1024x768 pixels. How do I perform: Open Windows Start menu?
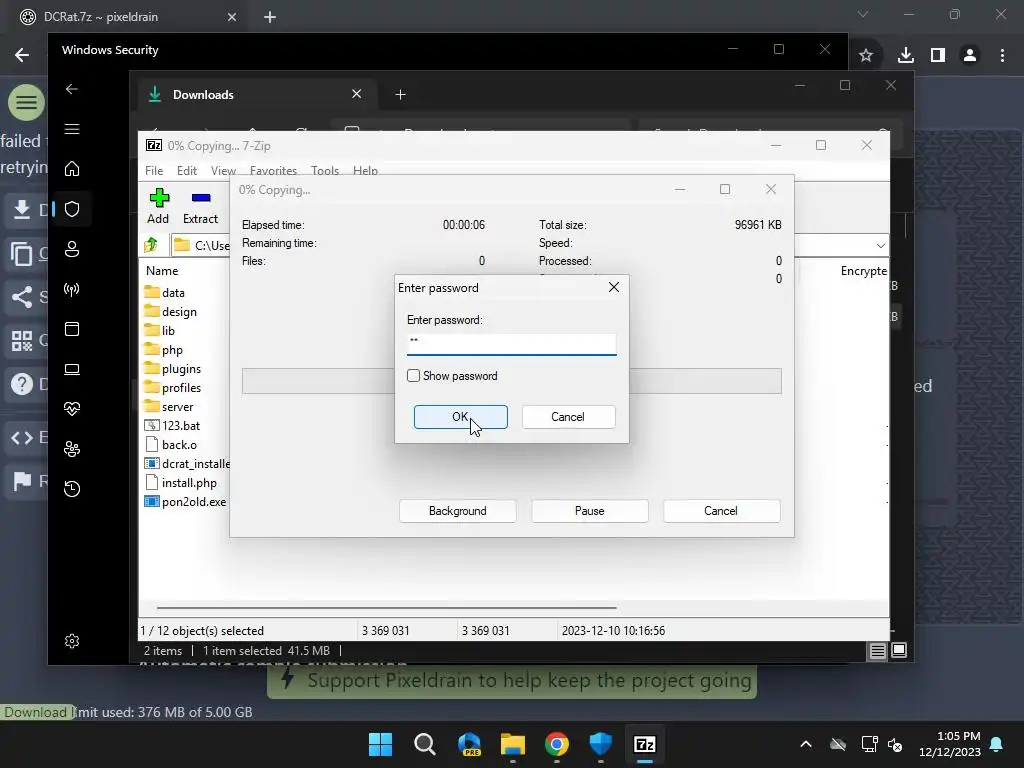click(x=380, y=744)
